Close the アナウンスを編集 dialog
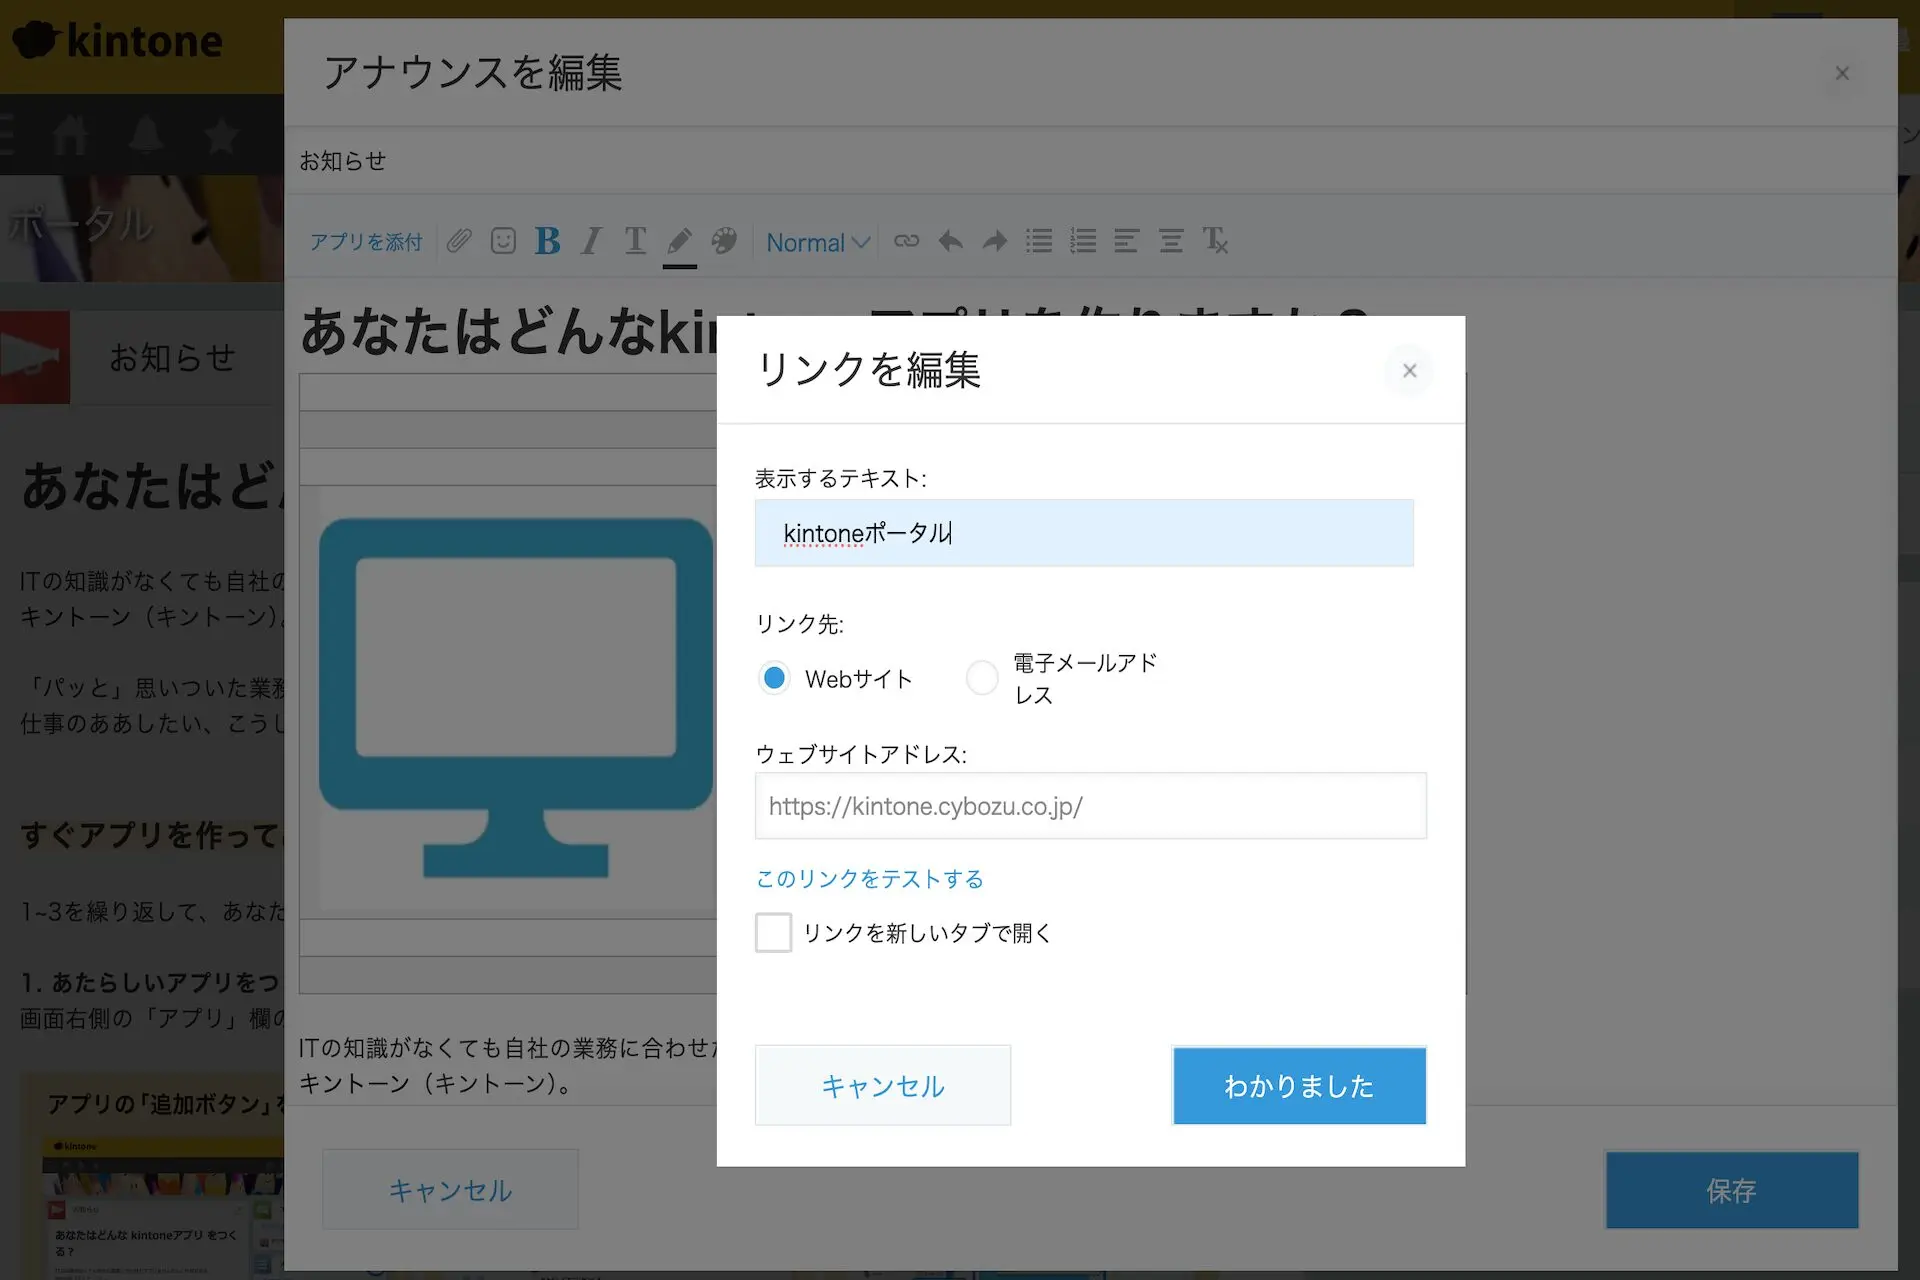Image resolution: width=1920 pixels, height=1280 pixels. (x=1842, y=73)
